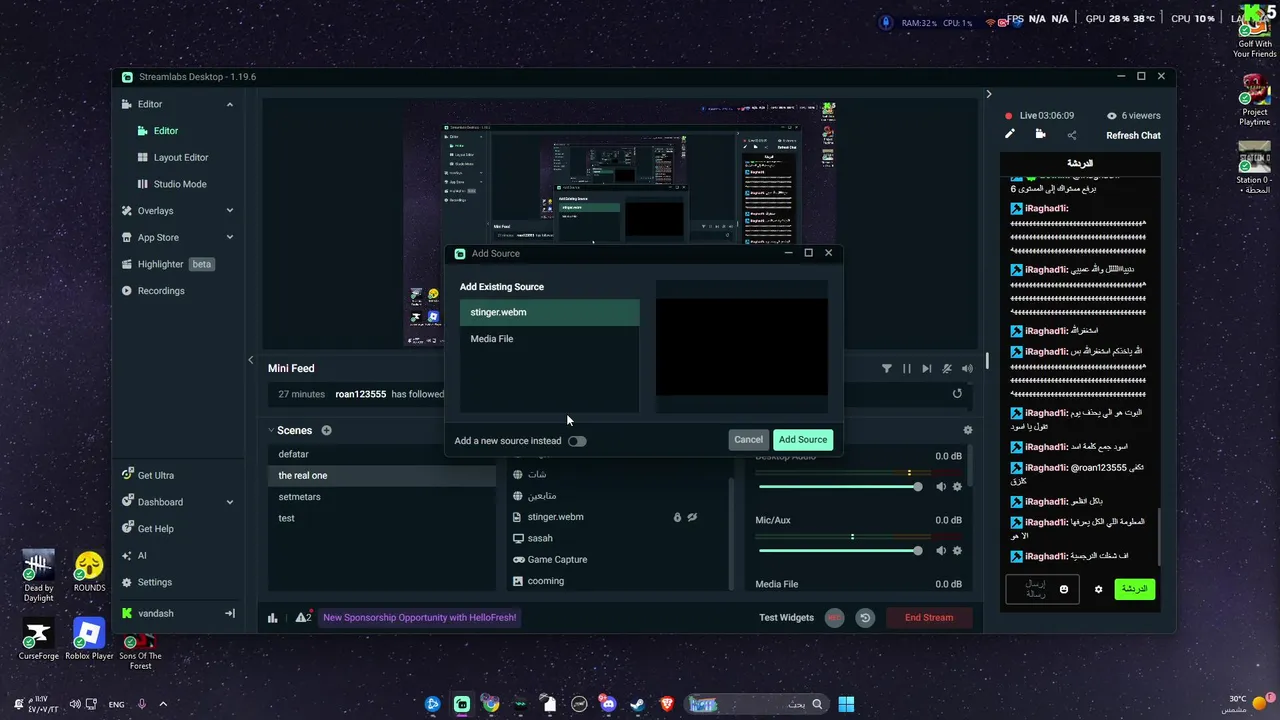
Task: Mute Mic/Aux speaker icon
Action: click(x=940, y=551)
